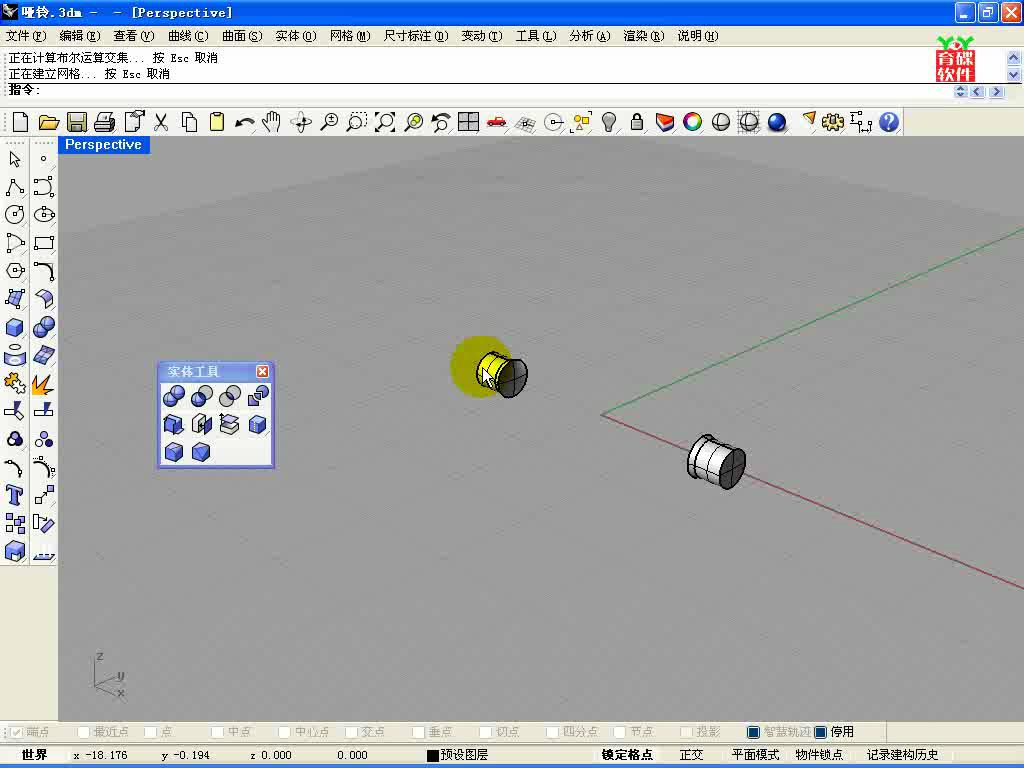Create a new file from the toolbar
Screen dimensions: 1024x768
click(20, 122)
